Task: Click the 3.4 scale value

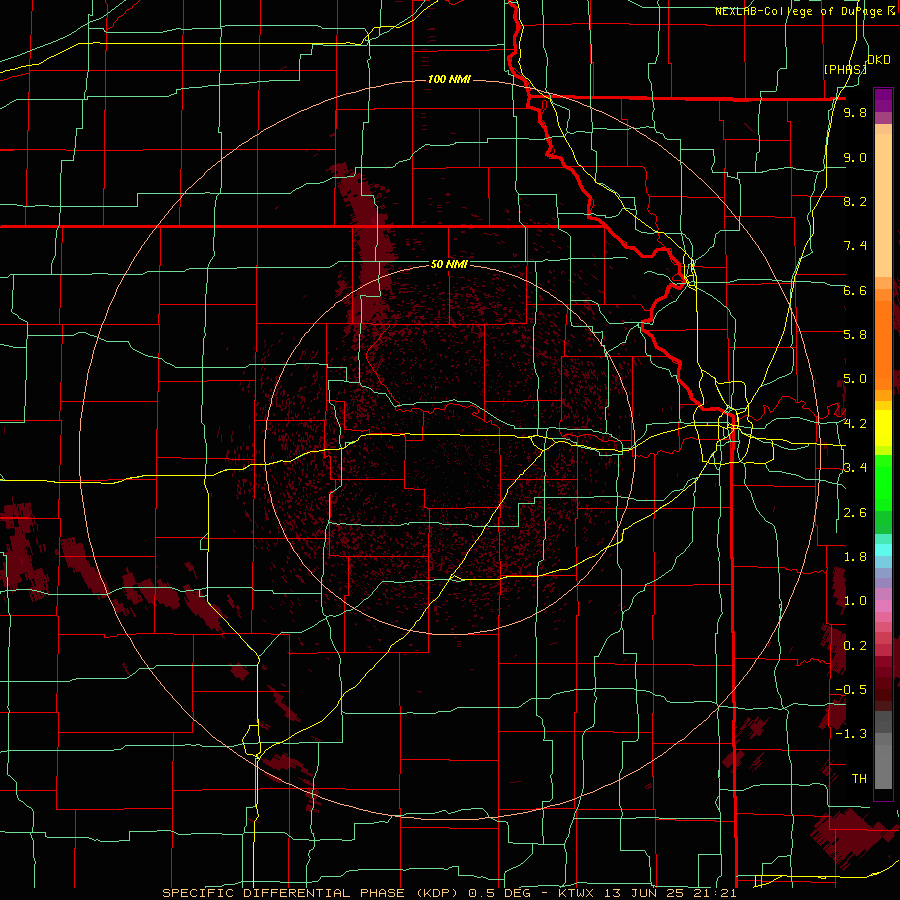Action: click(855, 468)
